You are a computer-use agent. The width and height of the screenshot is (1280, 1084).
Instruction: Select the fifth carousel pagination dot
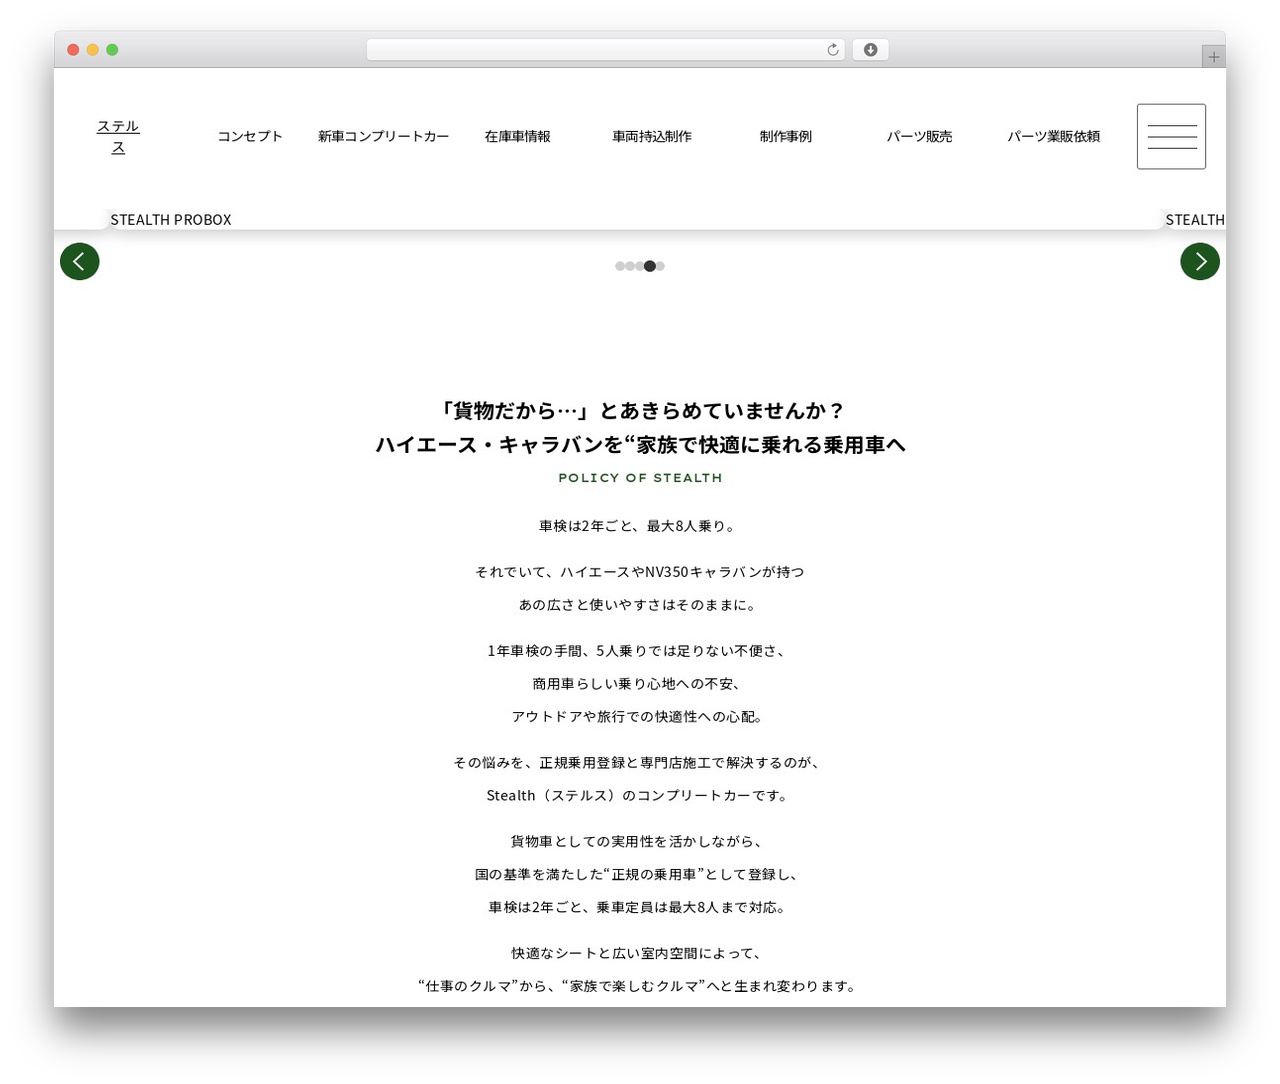(660, 266)
